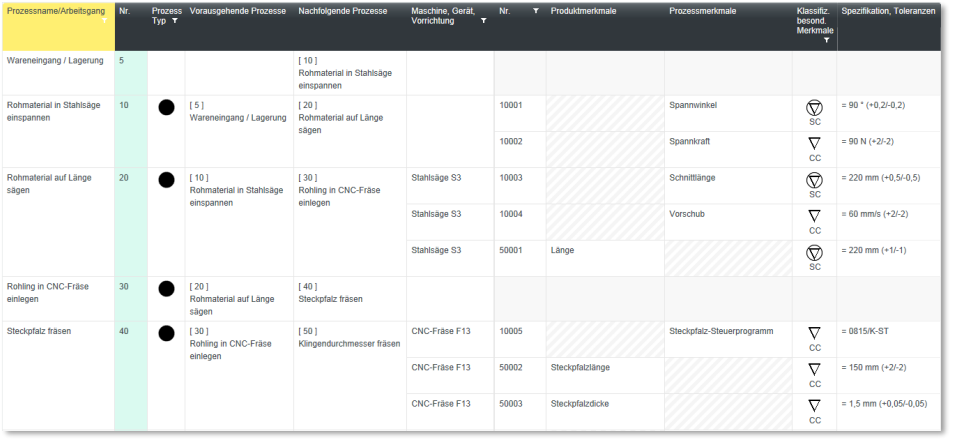
Task: Click the Spannkraft process characteristic
Action: coord(690,141)
